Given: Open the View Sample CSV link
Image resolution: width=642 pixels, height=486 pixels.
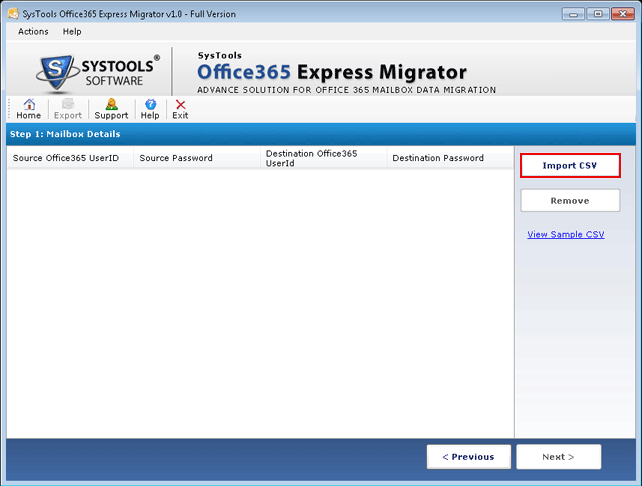Looking at the screenshot, I should 566,235.
